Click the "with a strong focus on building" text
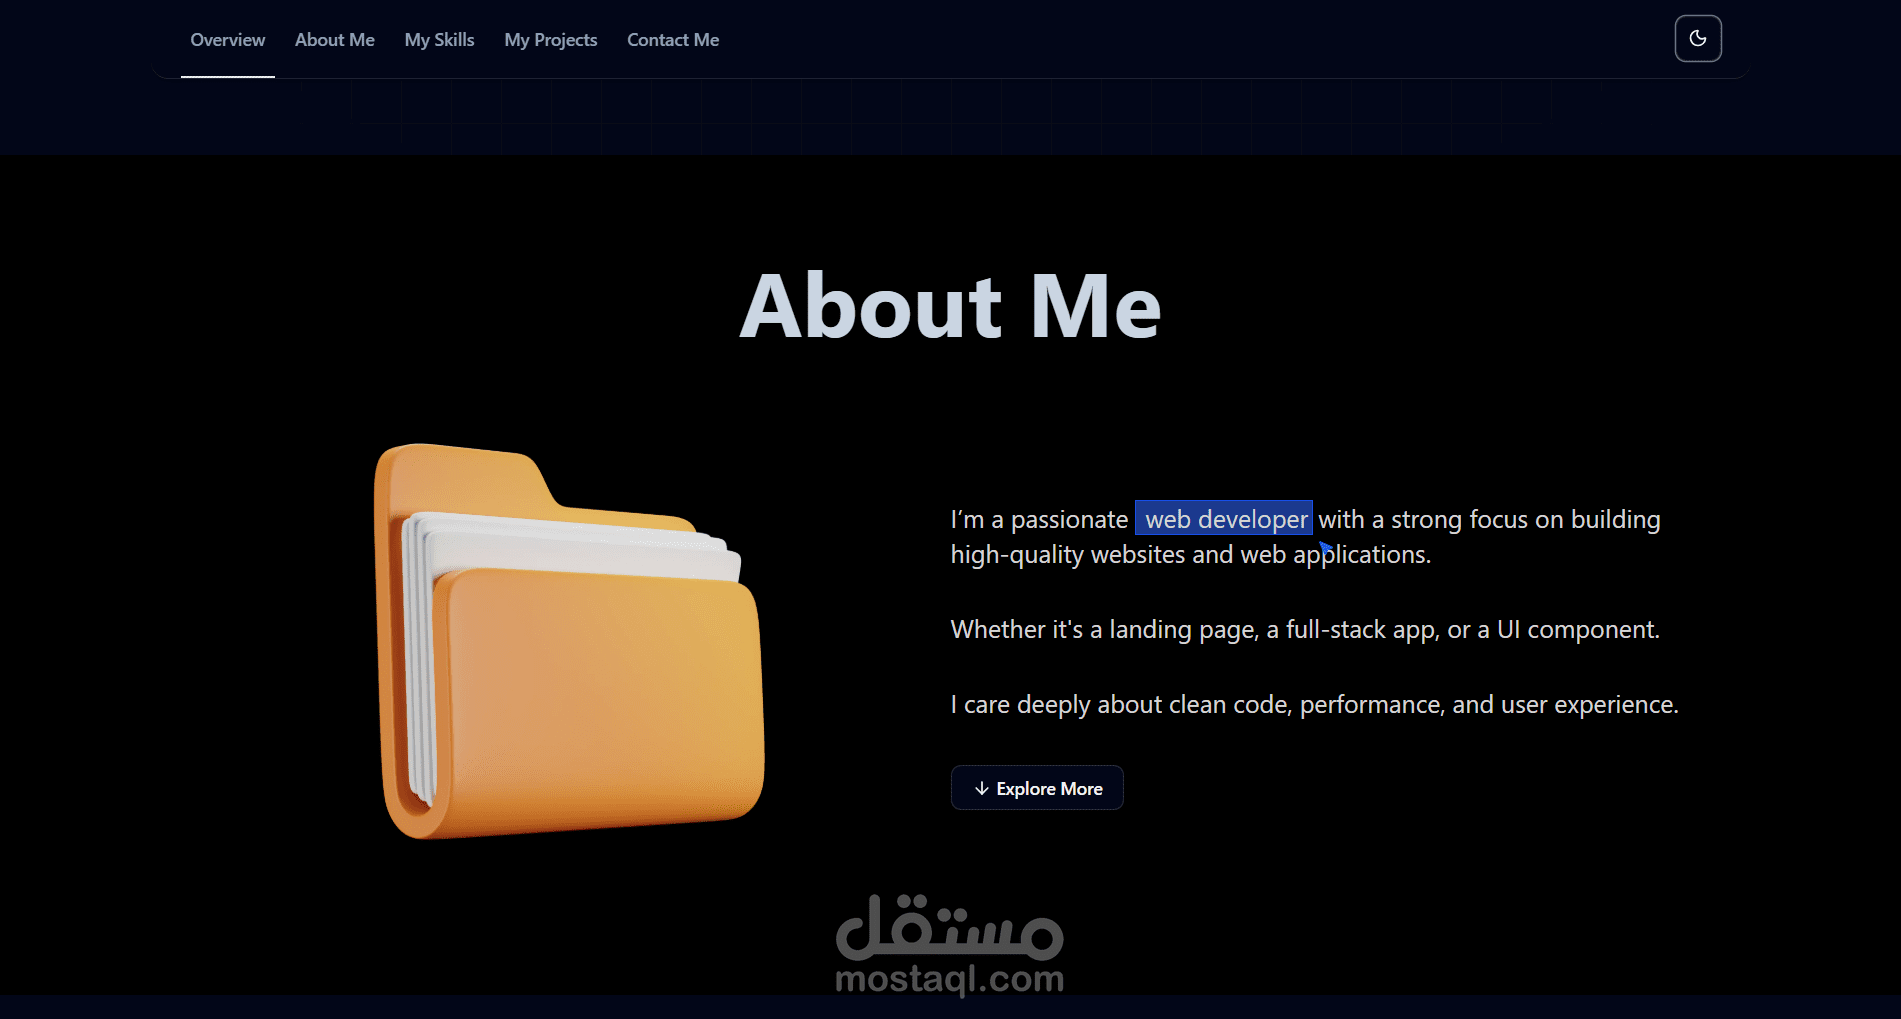Viewport: 1901px width, 1019px height. coord(1489,520)
